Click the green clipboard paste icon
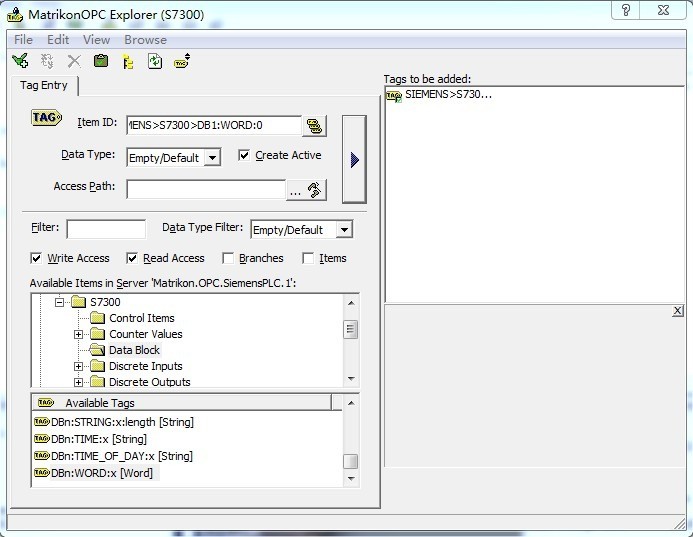693x537 pixels. coord(101,61)
